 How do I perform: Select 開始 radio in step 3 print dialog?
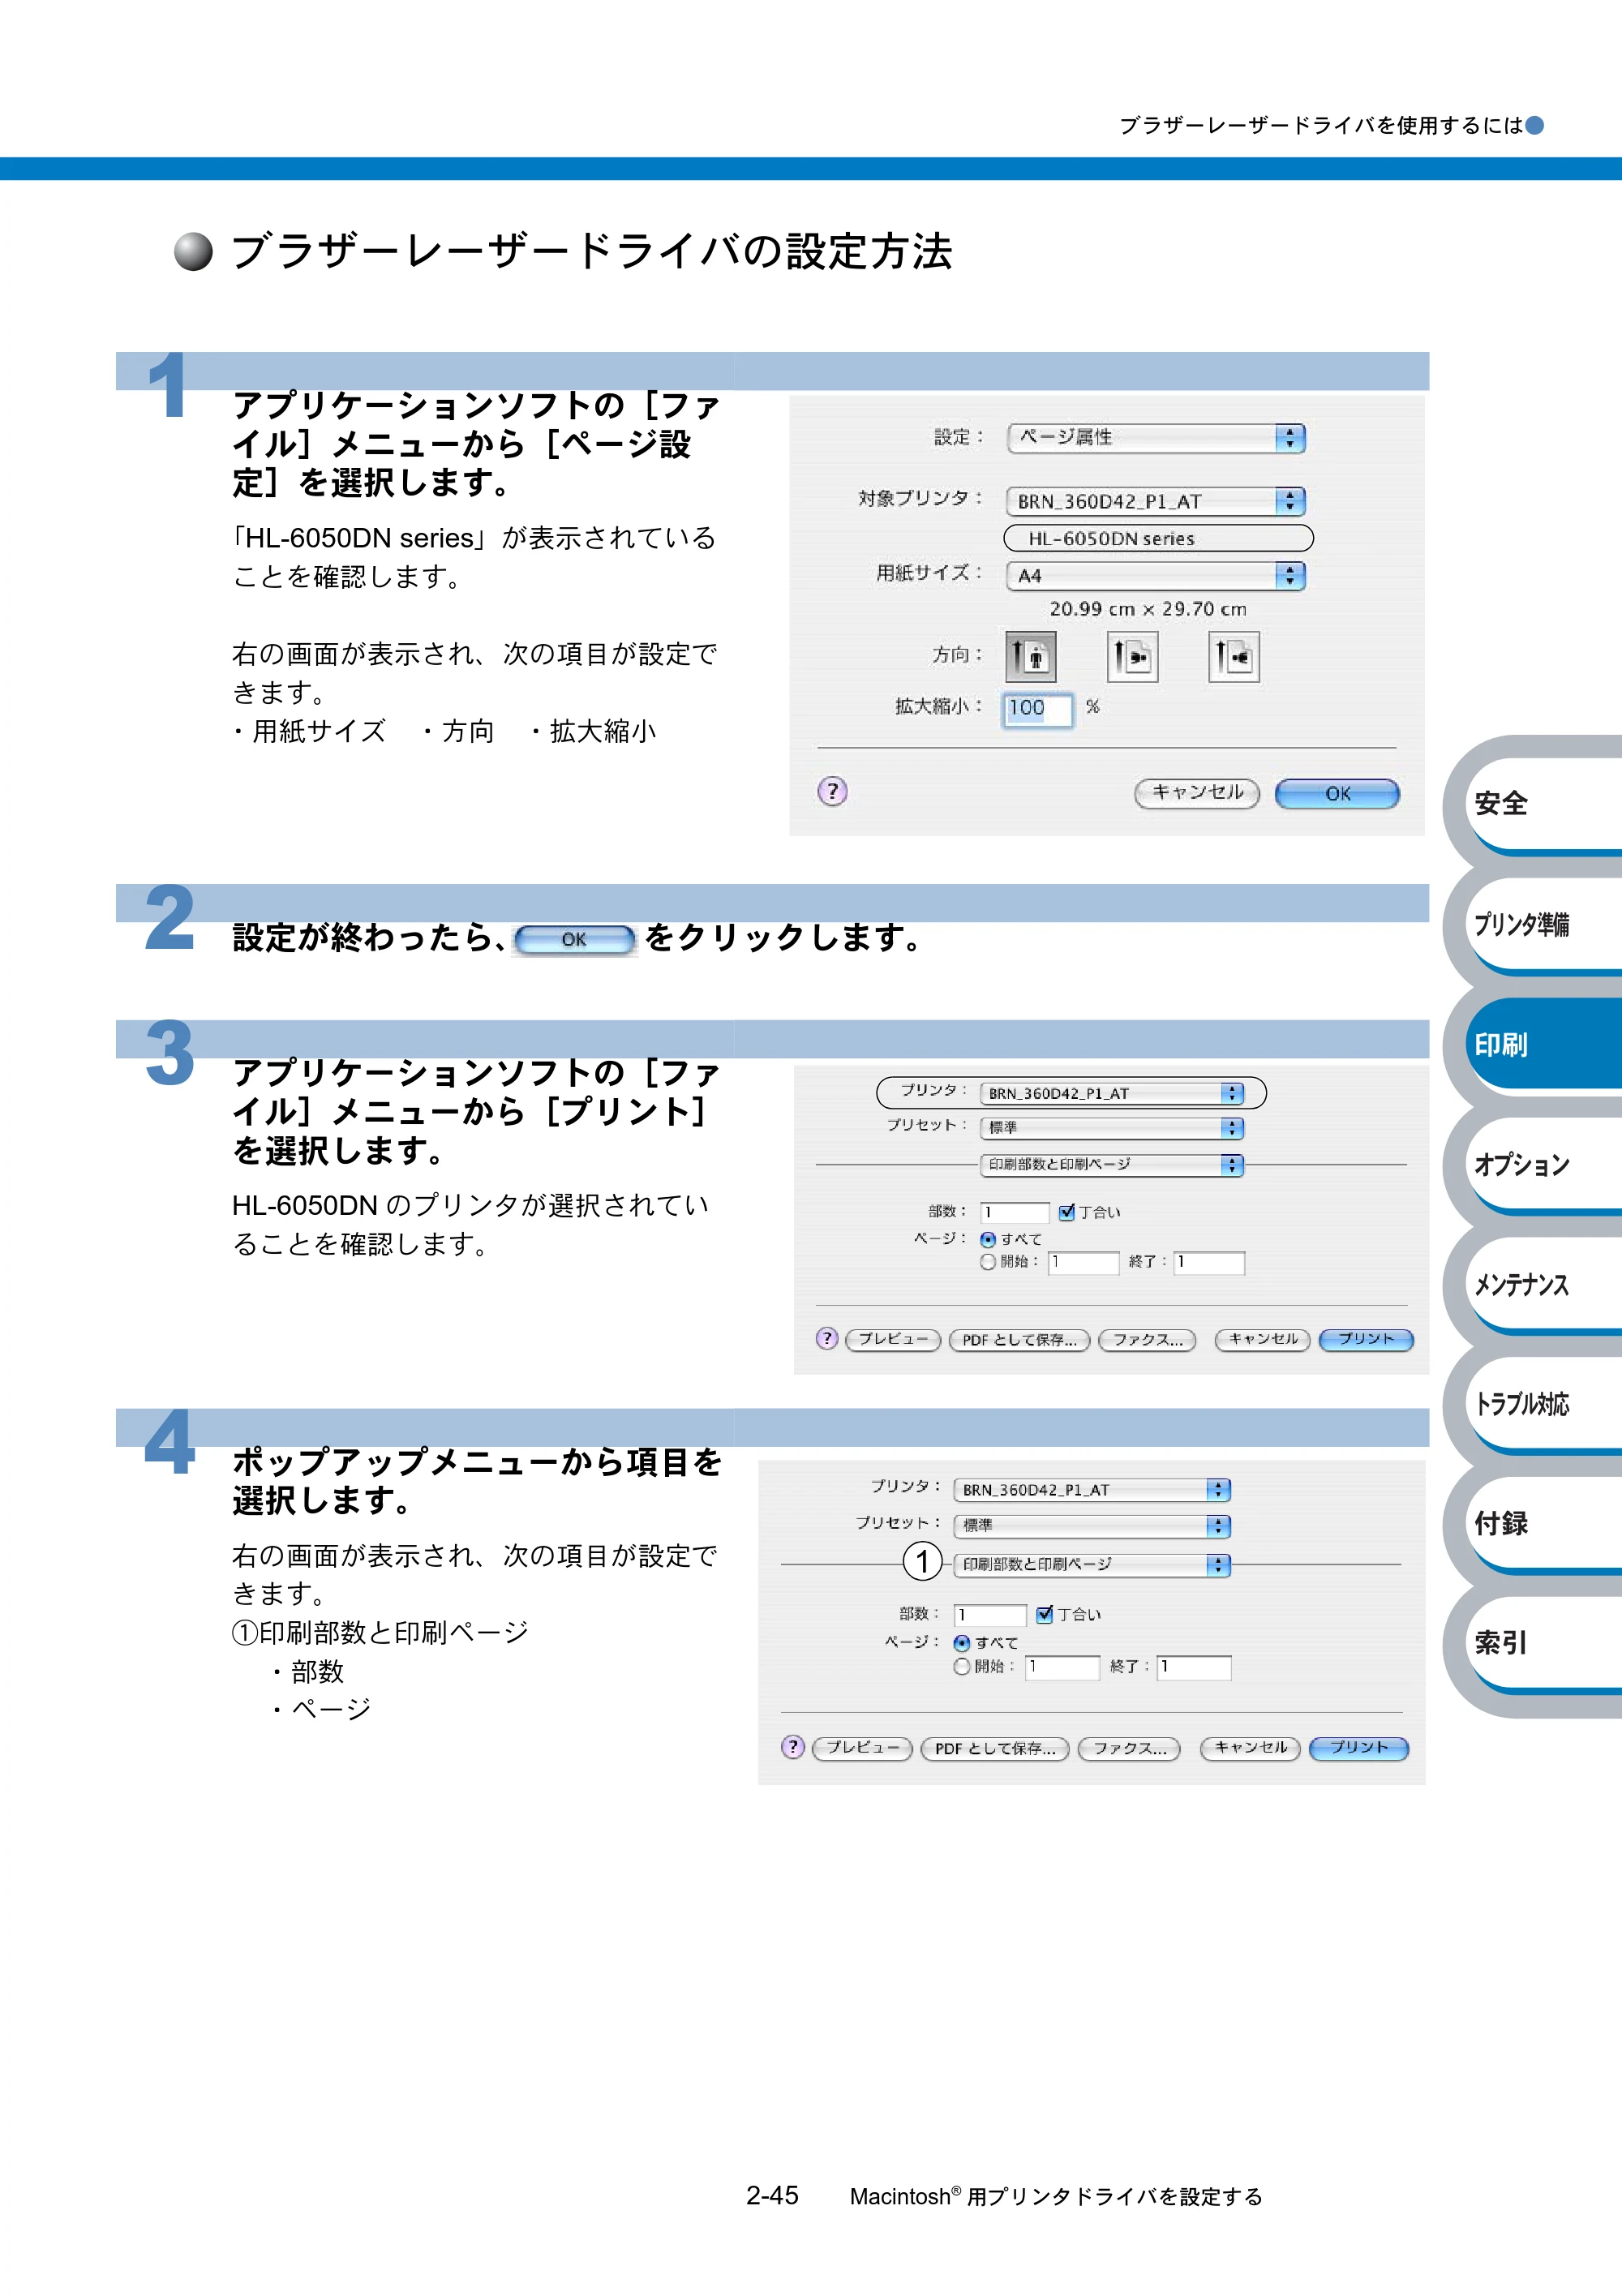click(988, 1262)
